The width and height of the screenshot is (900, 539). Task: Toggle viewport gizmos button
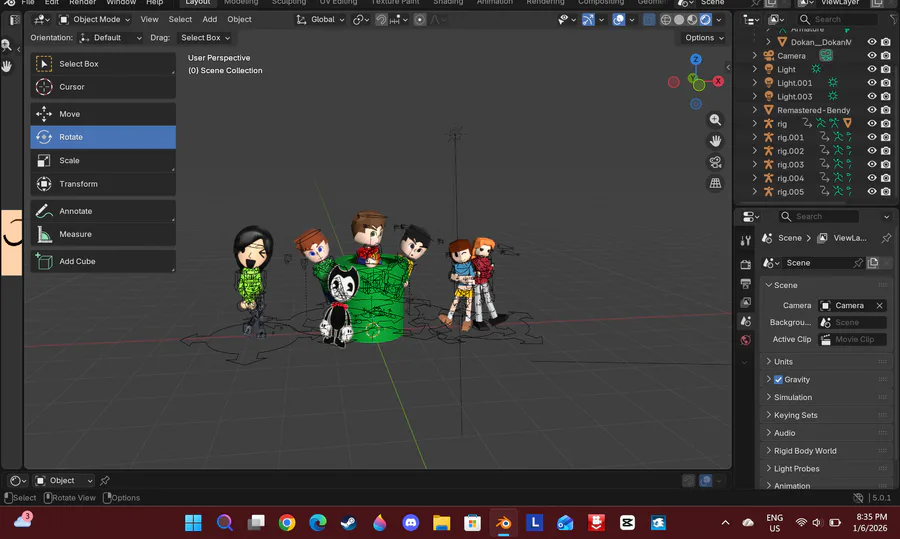click(x=588, y=20)
